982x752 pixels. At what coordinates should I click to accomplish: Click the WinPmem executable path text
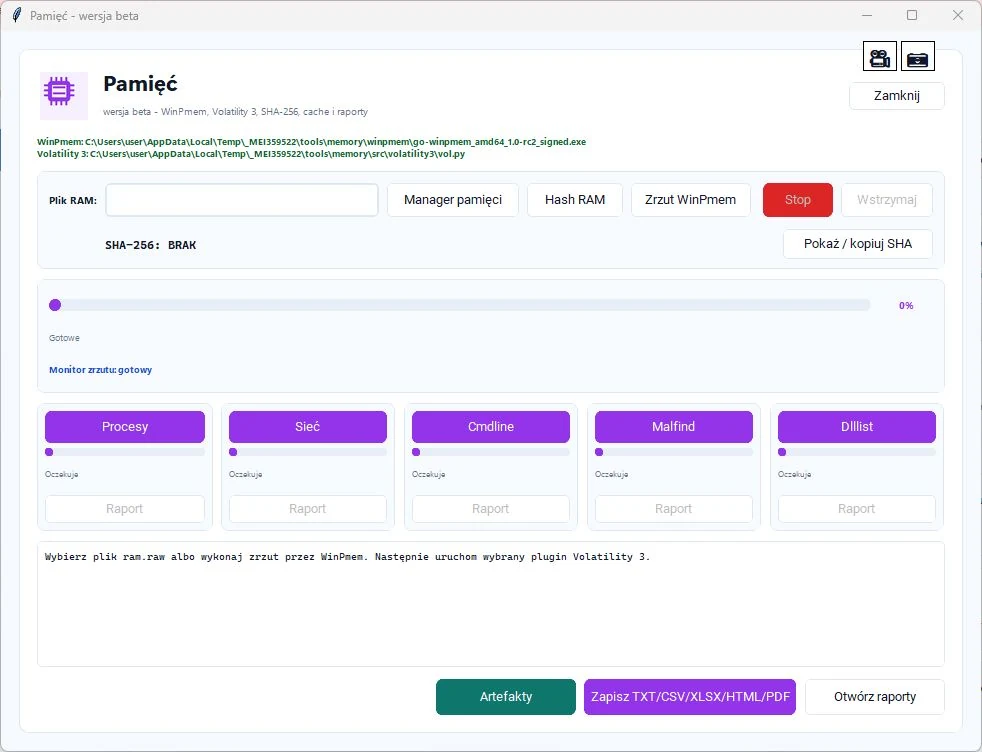311,142
